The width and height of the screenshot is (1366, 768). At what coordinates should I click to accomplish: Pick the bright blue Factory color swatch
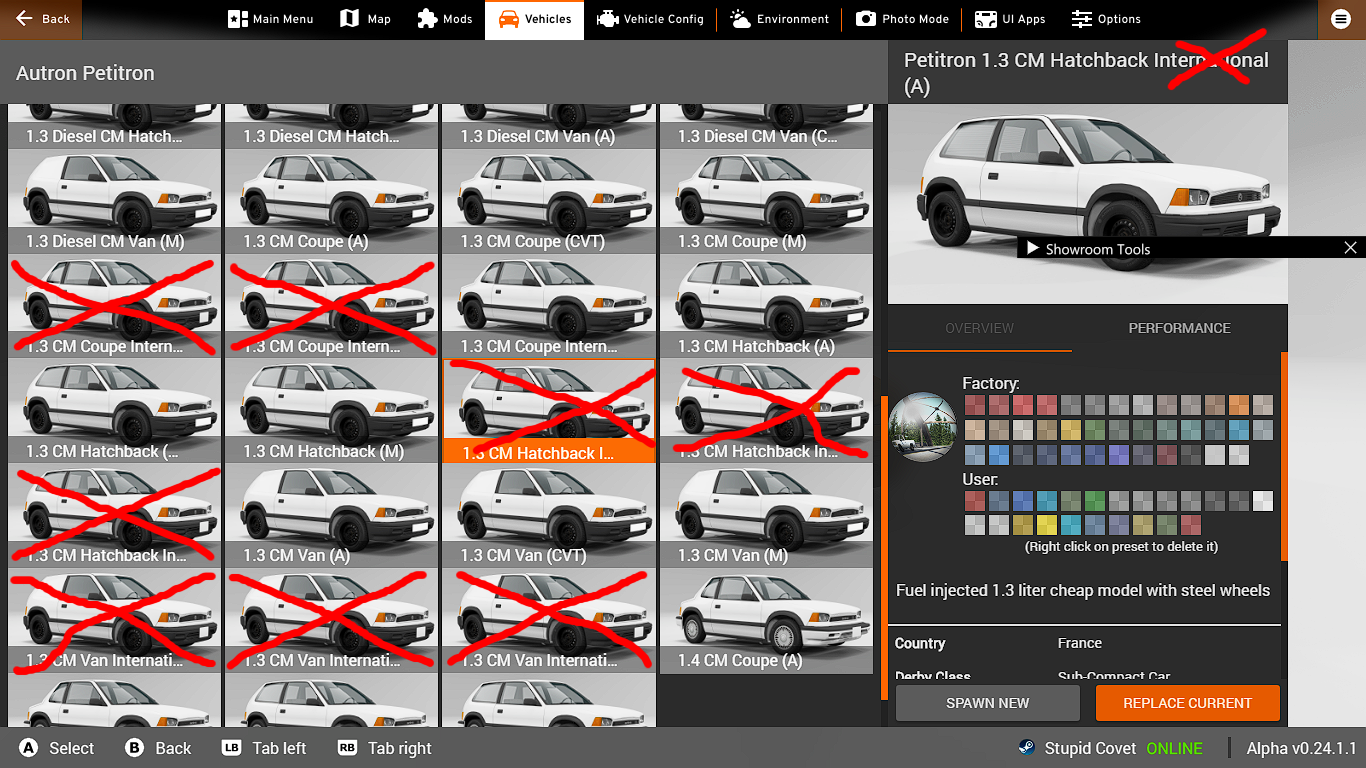pyautogui.click(x=999, y=455)
